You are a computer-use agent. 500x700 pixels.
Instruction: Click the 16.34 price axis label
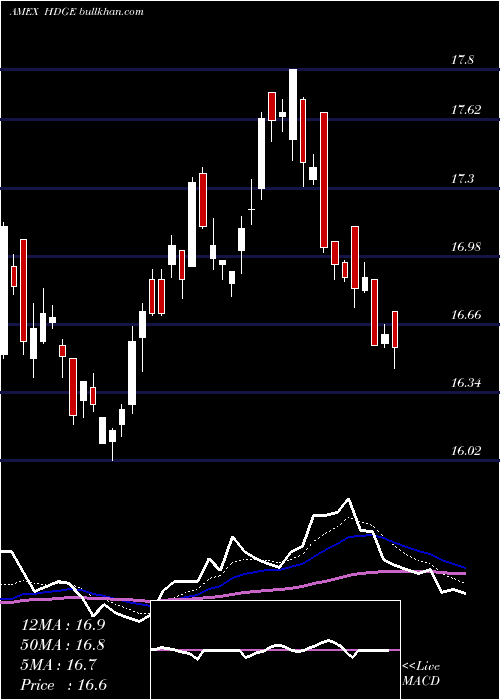point(466,383)
